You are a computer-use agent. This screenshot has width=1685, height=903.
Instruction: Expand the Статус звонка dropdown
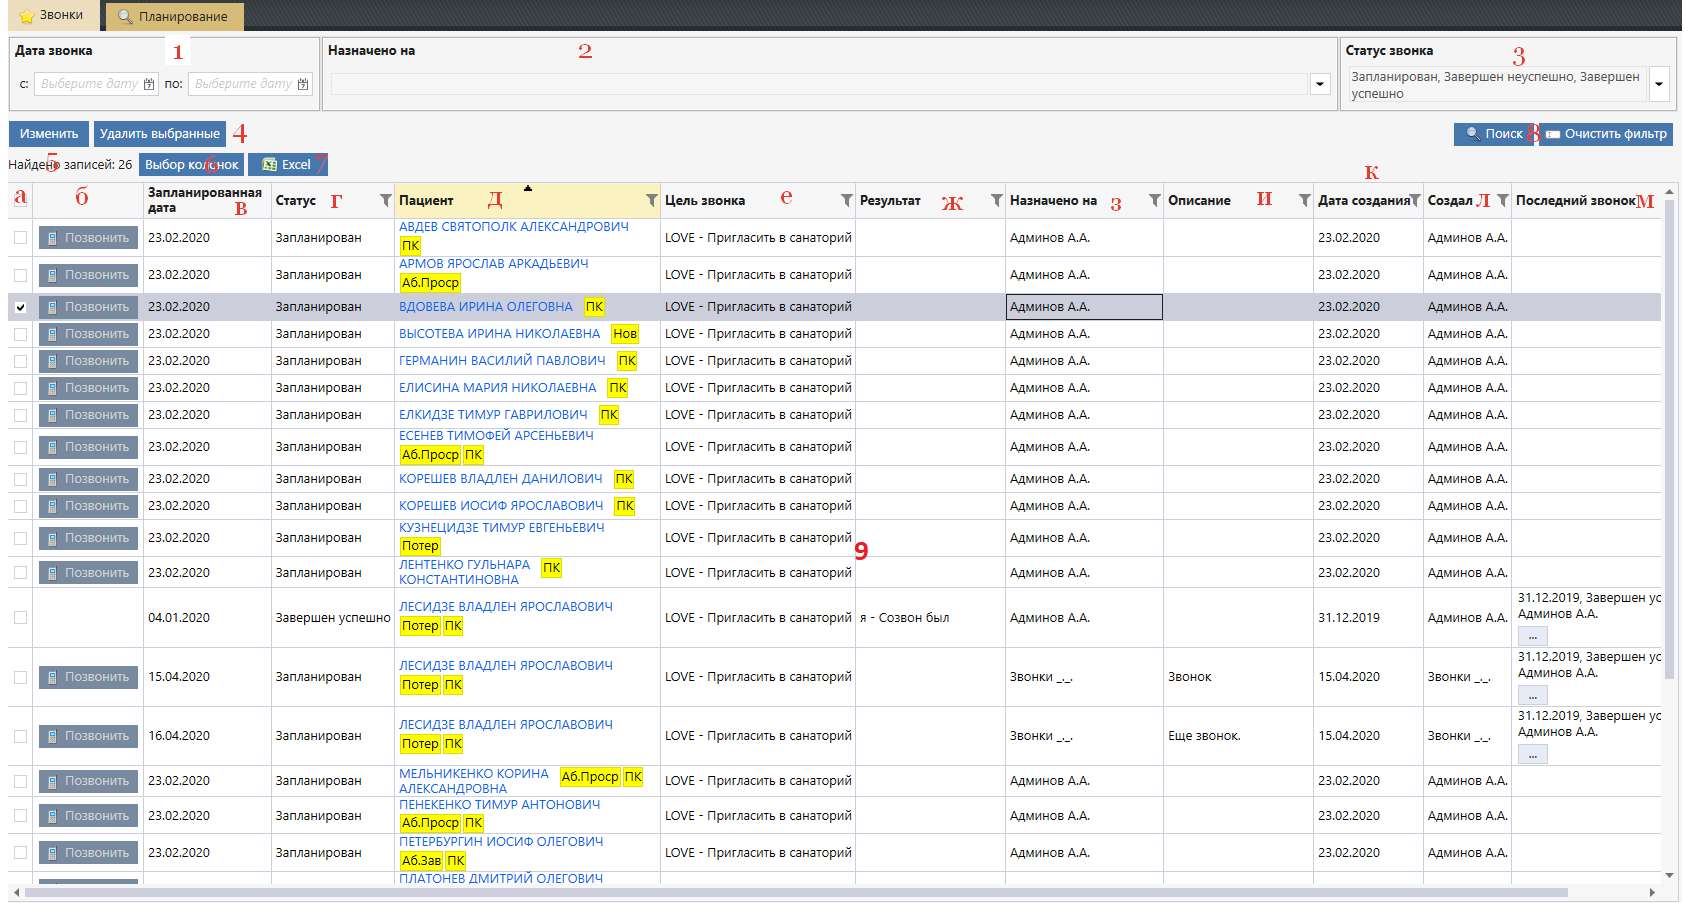click(1659, 85)
